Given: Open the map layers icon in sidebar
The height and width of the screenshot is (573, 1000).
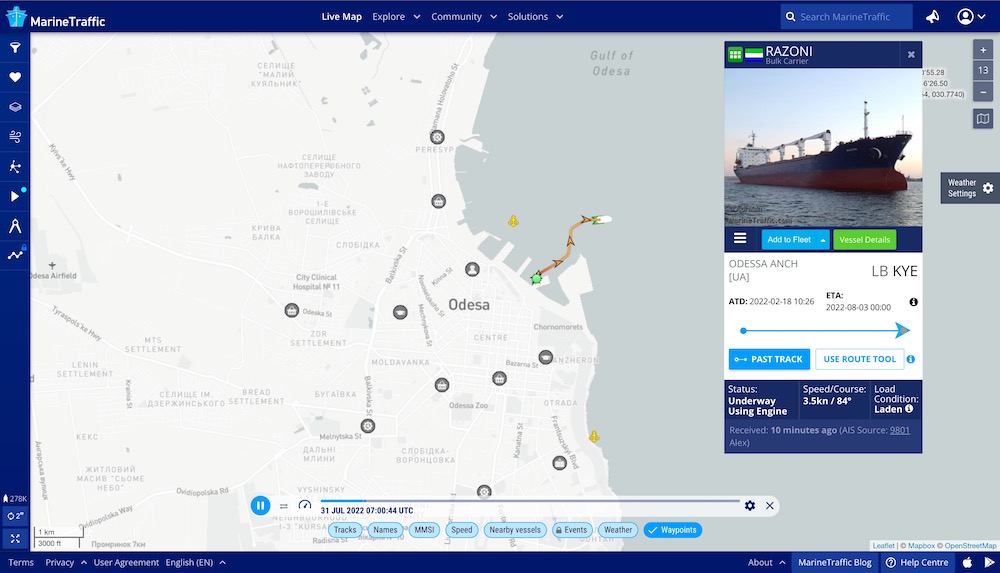Looking at the screenshot, I should tap(15, 106).
